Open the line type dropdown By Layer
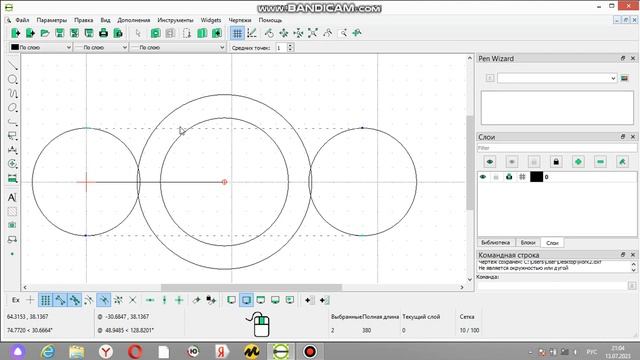This screenshot has height=360, width=640. 178,47
